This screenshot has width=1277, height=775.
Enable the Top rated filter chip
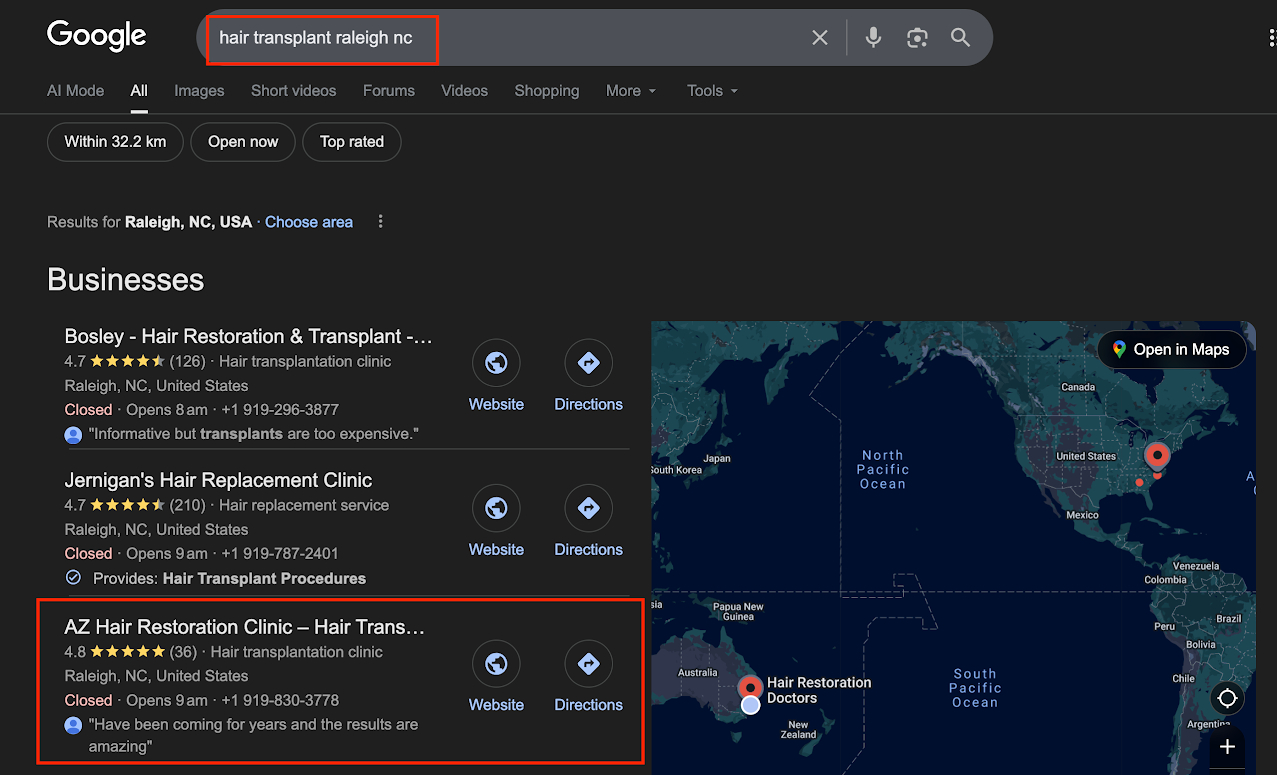pos(352,142)
